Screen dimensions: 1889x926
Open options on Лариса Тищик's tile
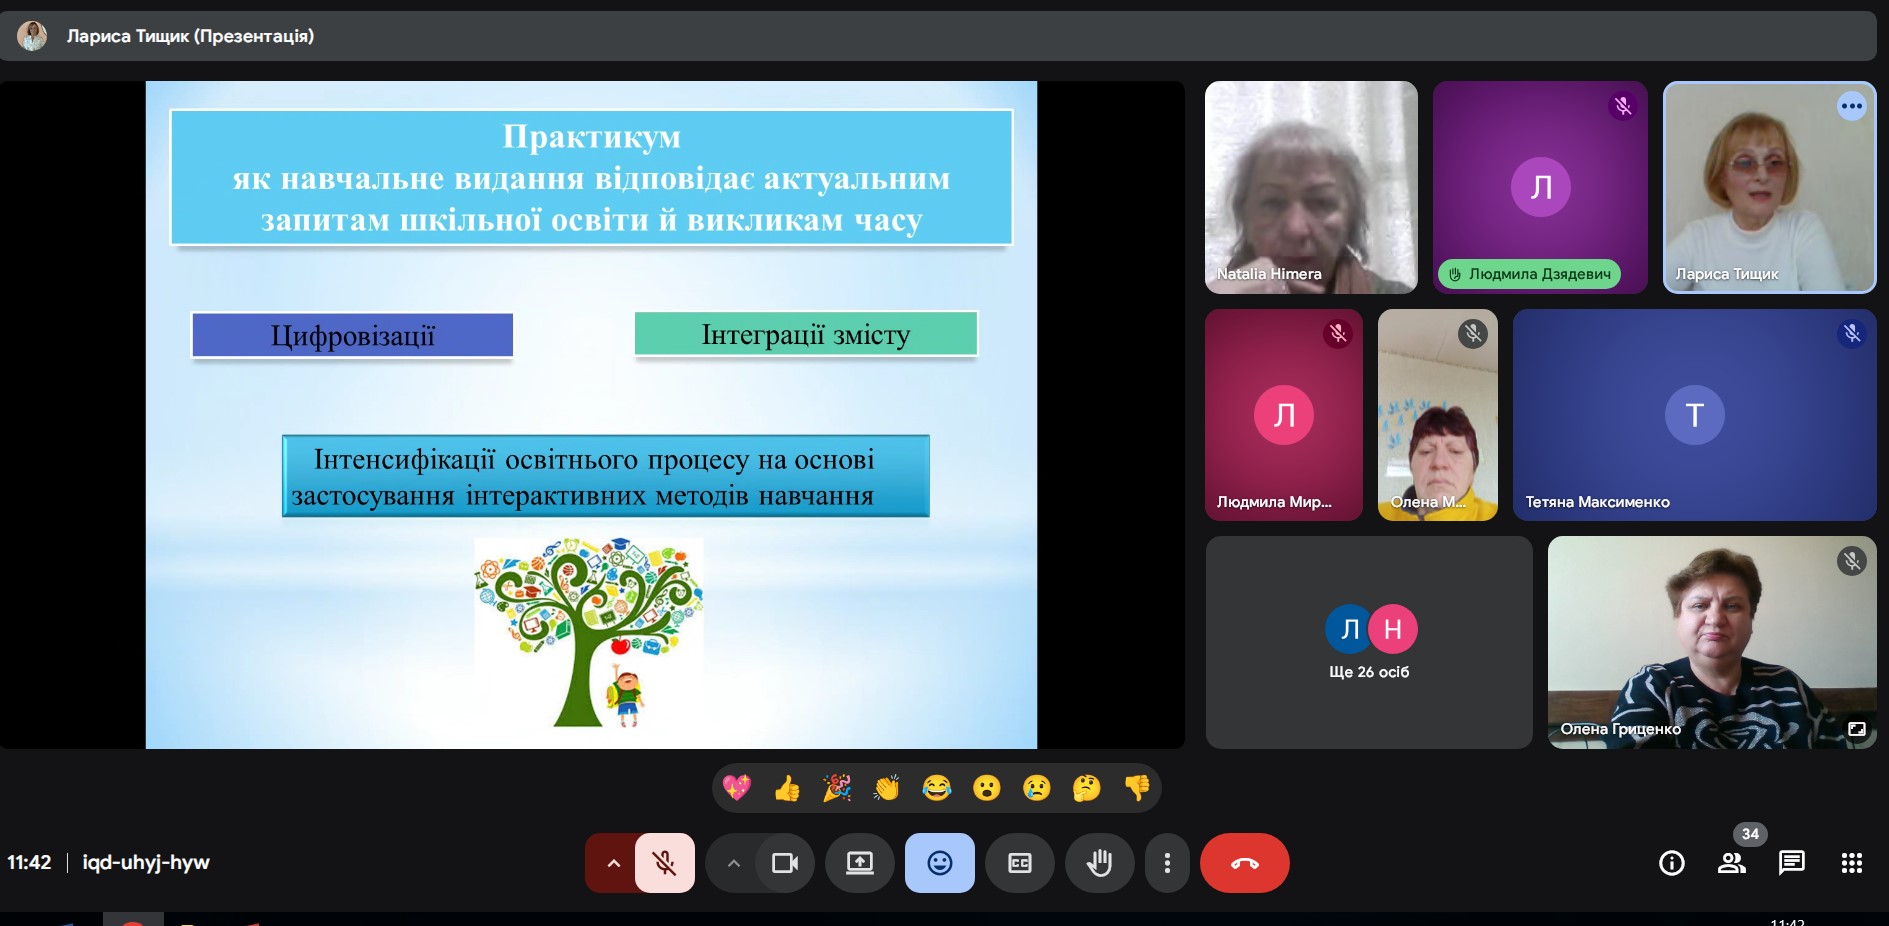[x=1851, y=106]
